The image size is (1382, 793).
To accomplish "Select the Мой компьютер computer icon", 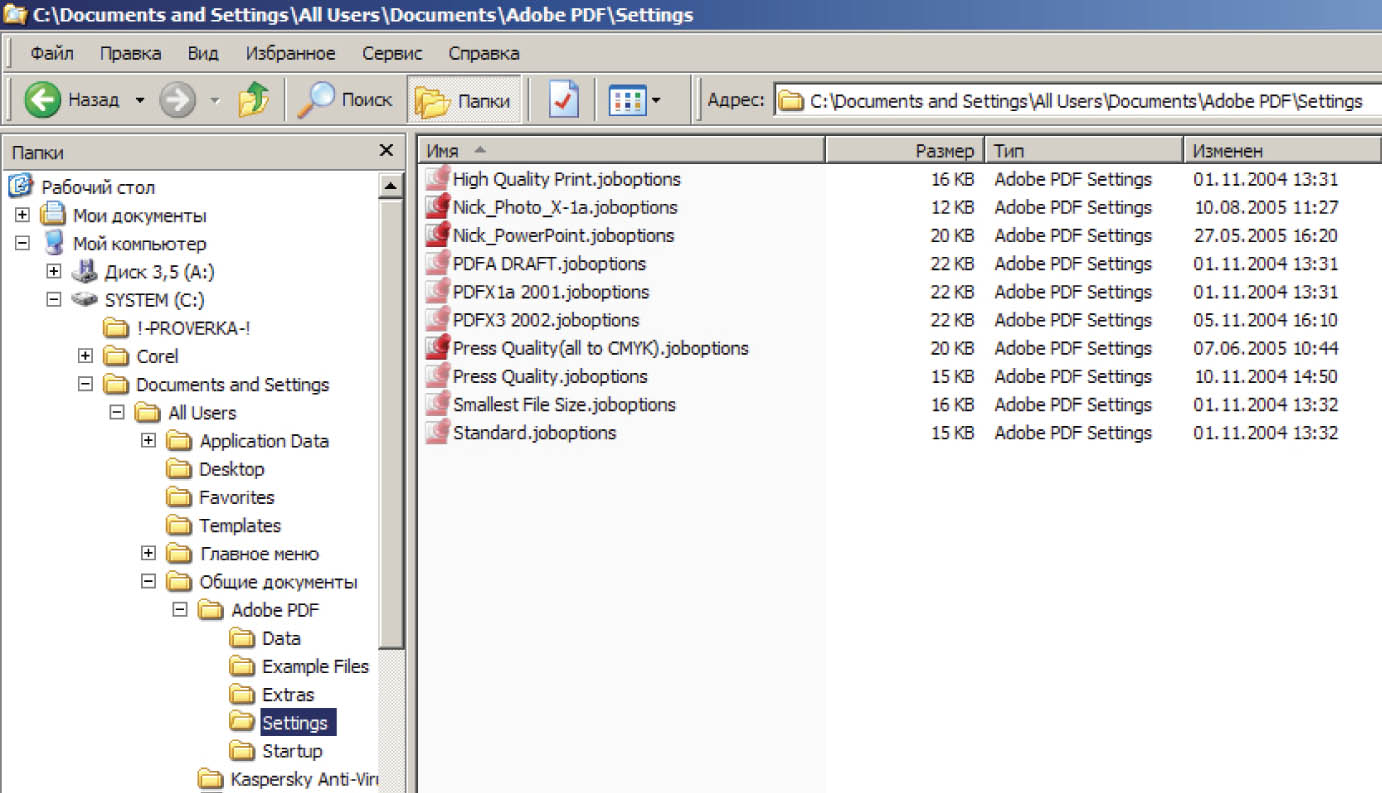I will [x=53, y=243].
